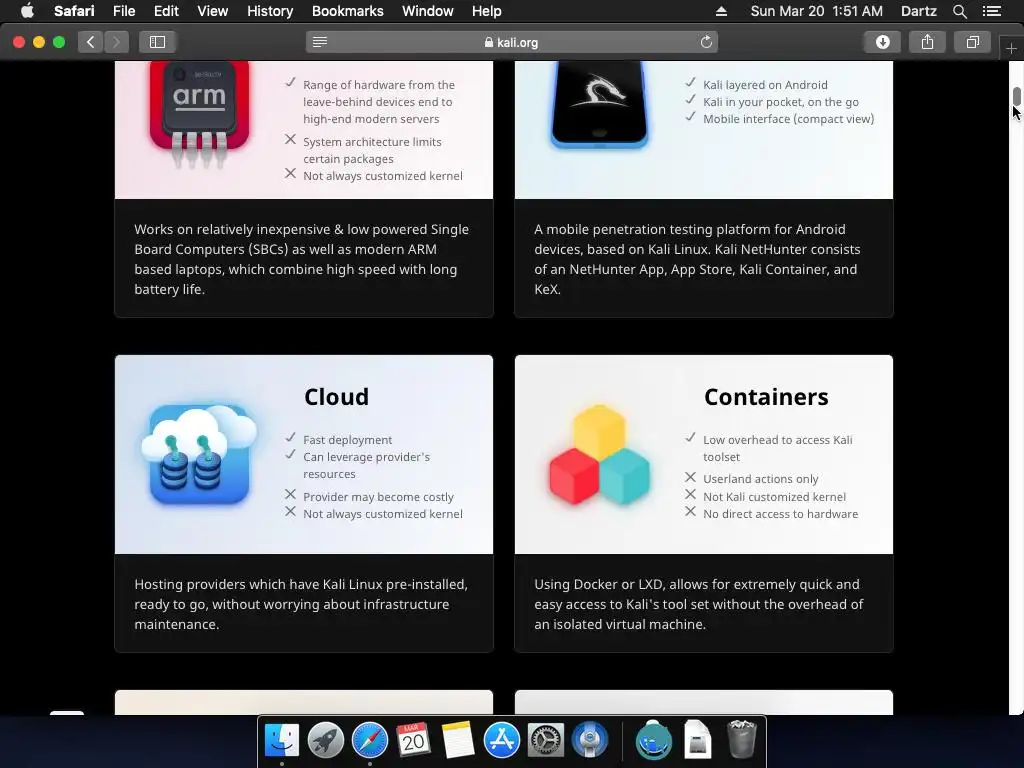Viewport: 1024px width, 768px height.
Task: Add a new tab with the plus button
Action: pos(1011,48)
